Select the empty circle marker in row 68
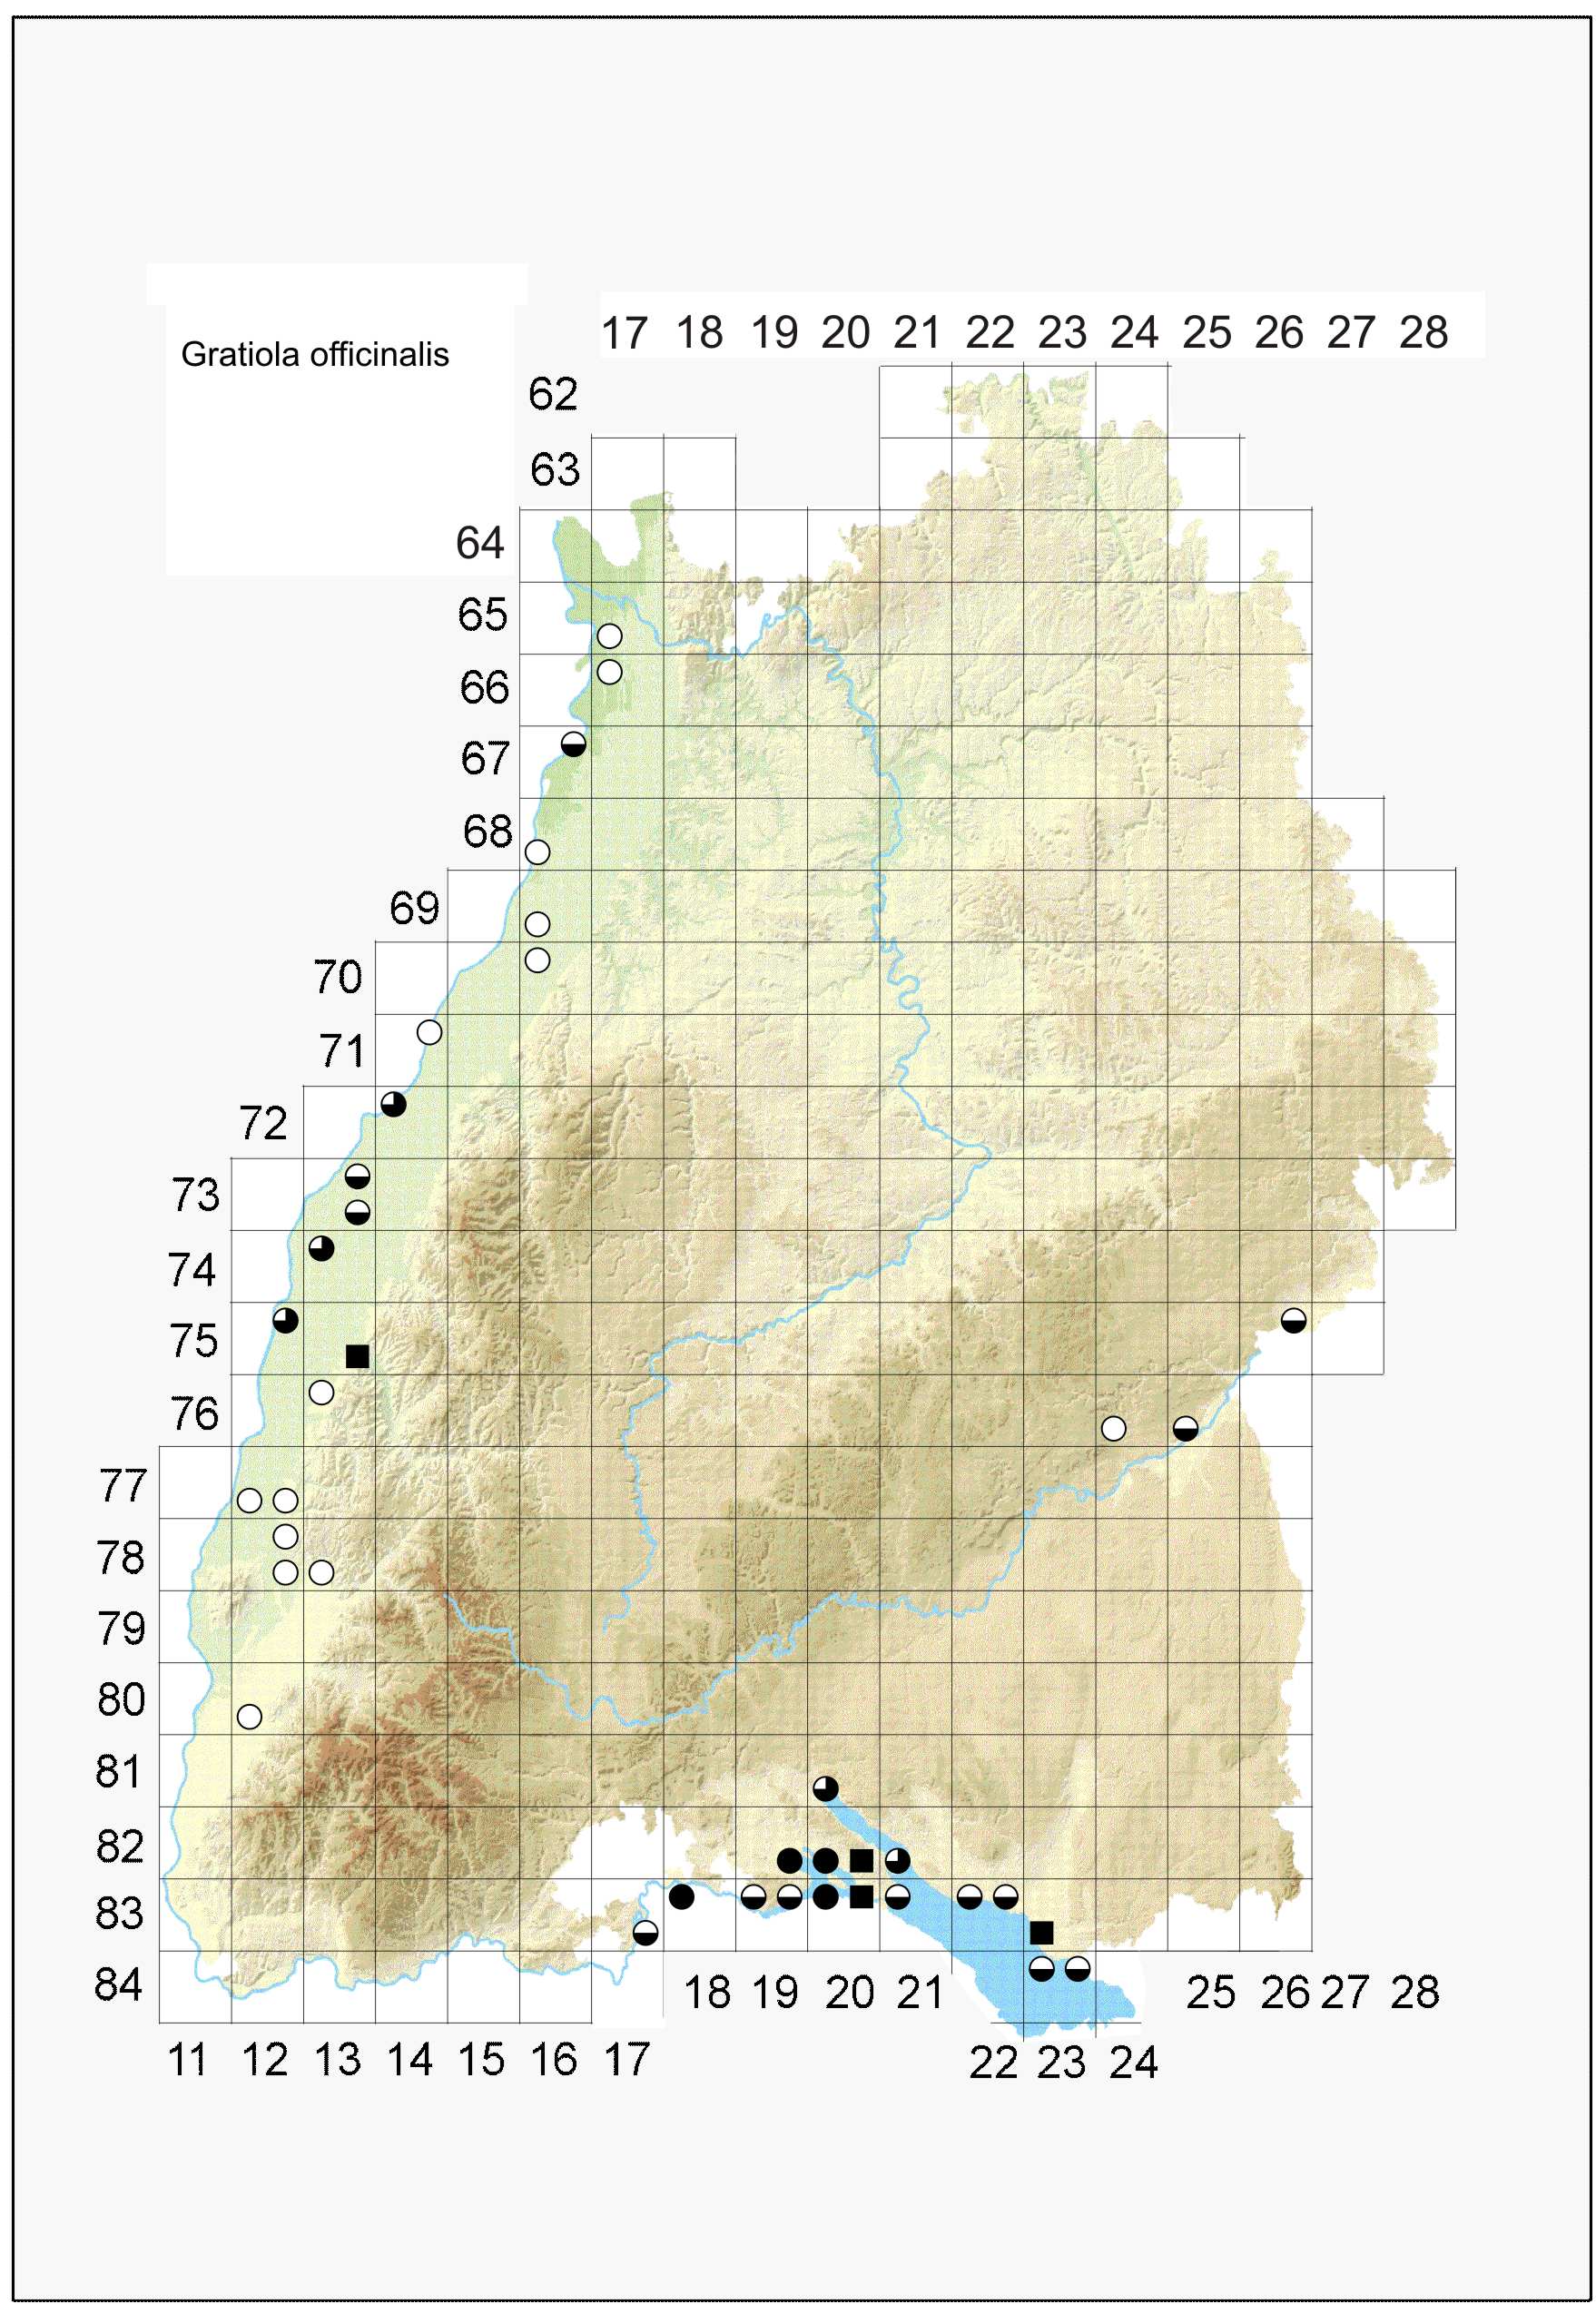1596x2304 pixels. click(537, 852)
